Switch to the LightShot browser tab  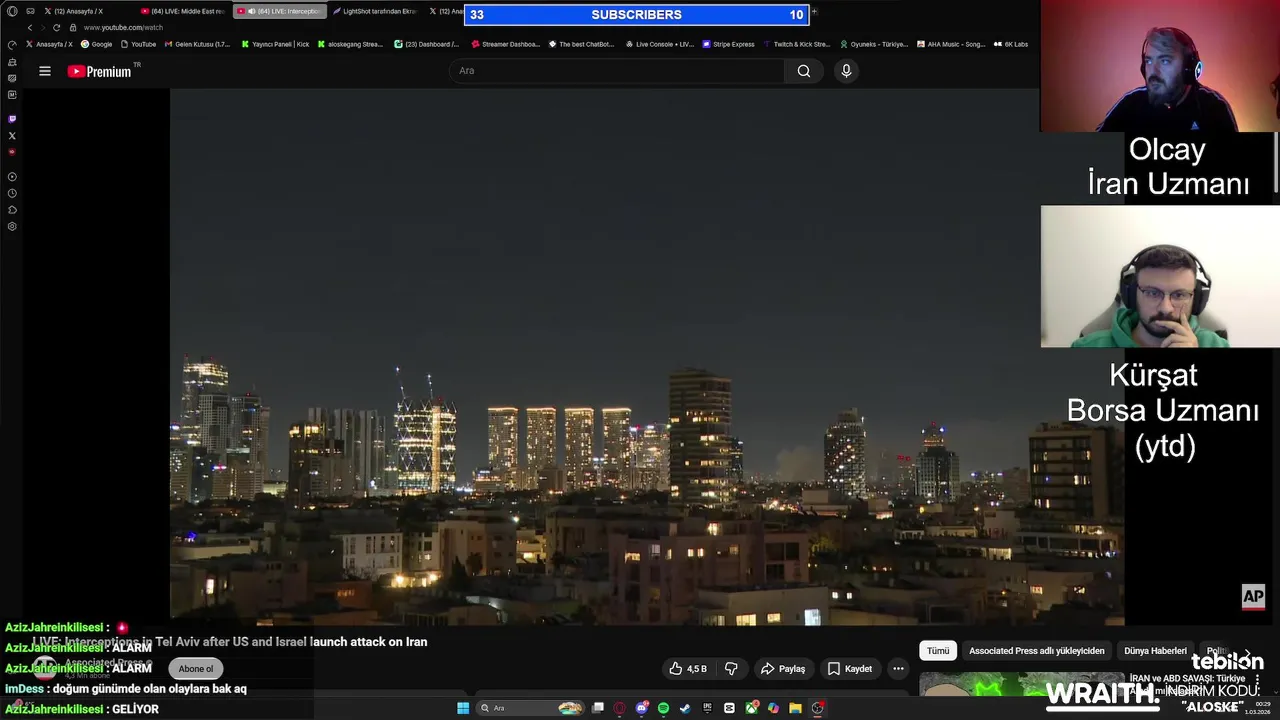(375, 11)
